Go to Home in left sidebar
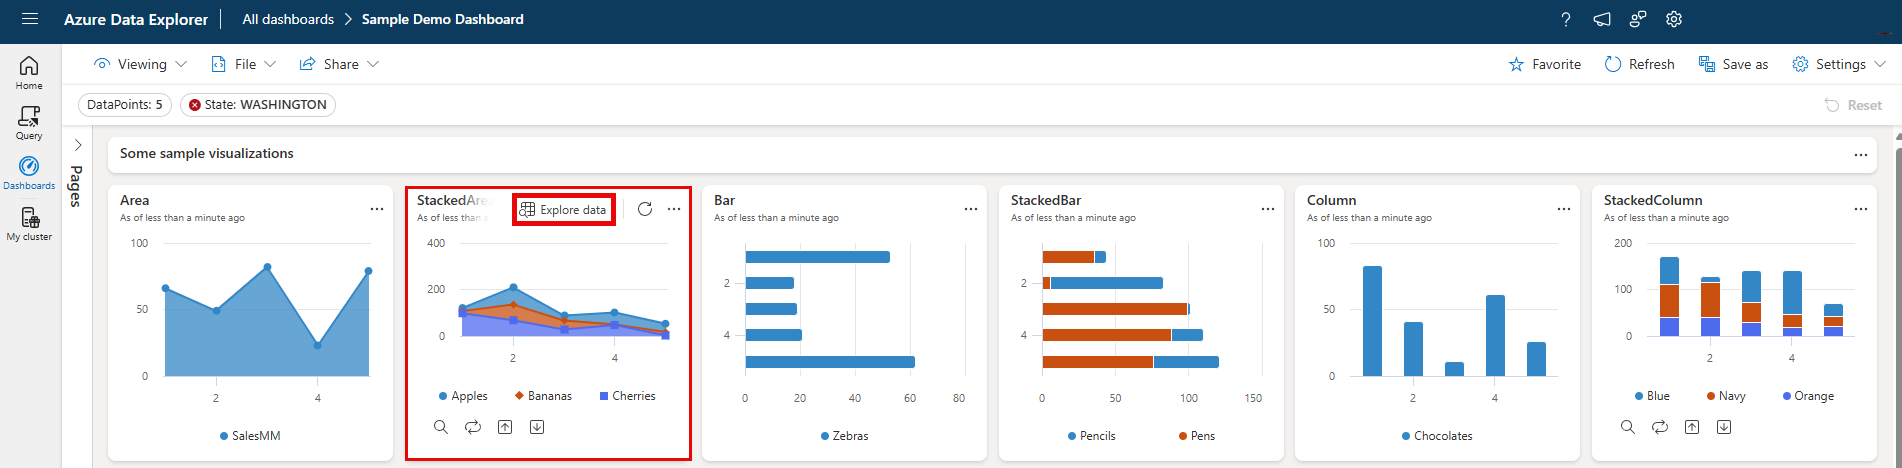The width and height of the screenshot is (1902, 468). pos(29,72)
